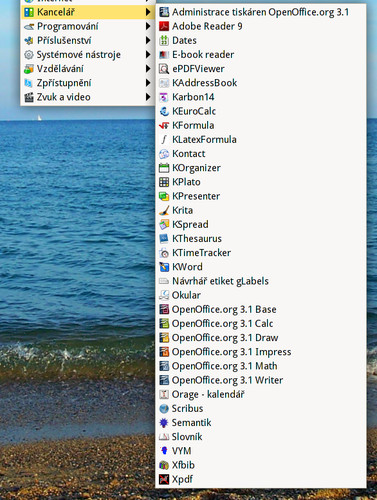Click the VYM icon
This screenshot has width=377, height=500.
coord(164,451)
